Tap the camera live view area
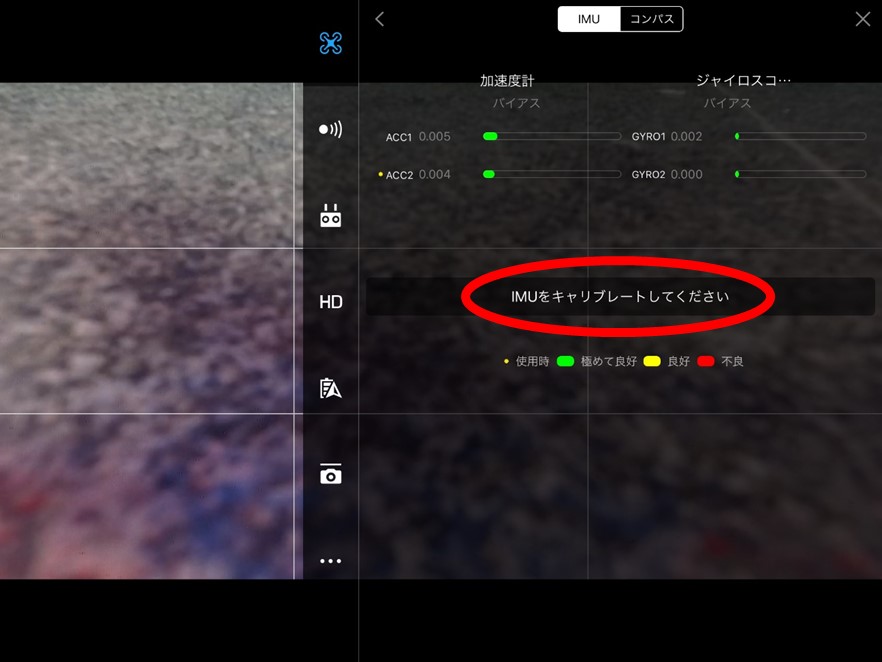 coord(151,331)
